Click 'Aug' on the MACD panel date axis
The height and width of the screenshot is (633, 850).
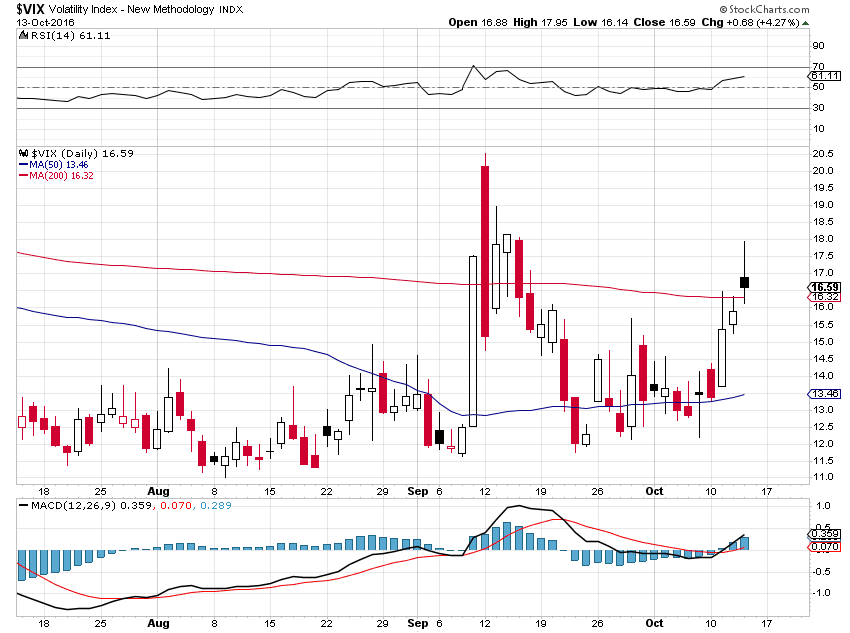click(158, 623)
